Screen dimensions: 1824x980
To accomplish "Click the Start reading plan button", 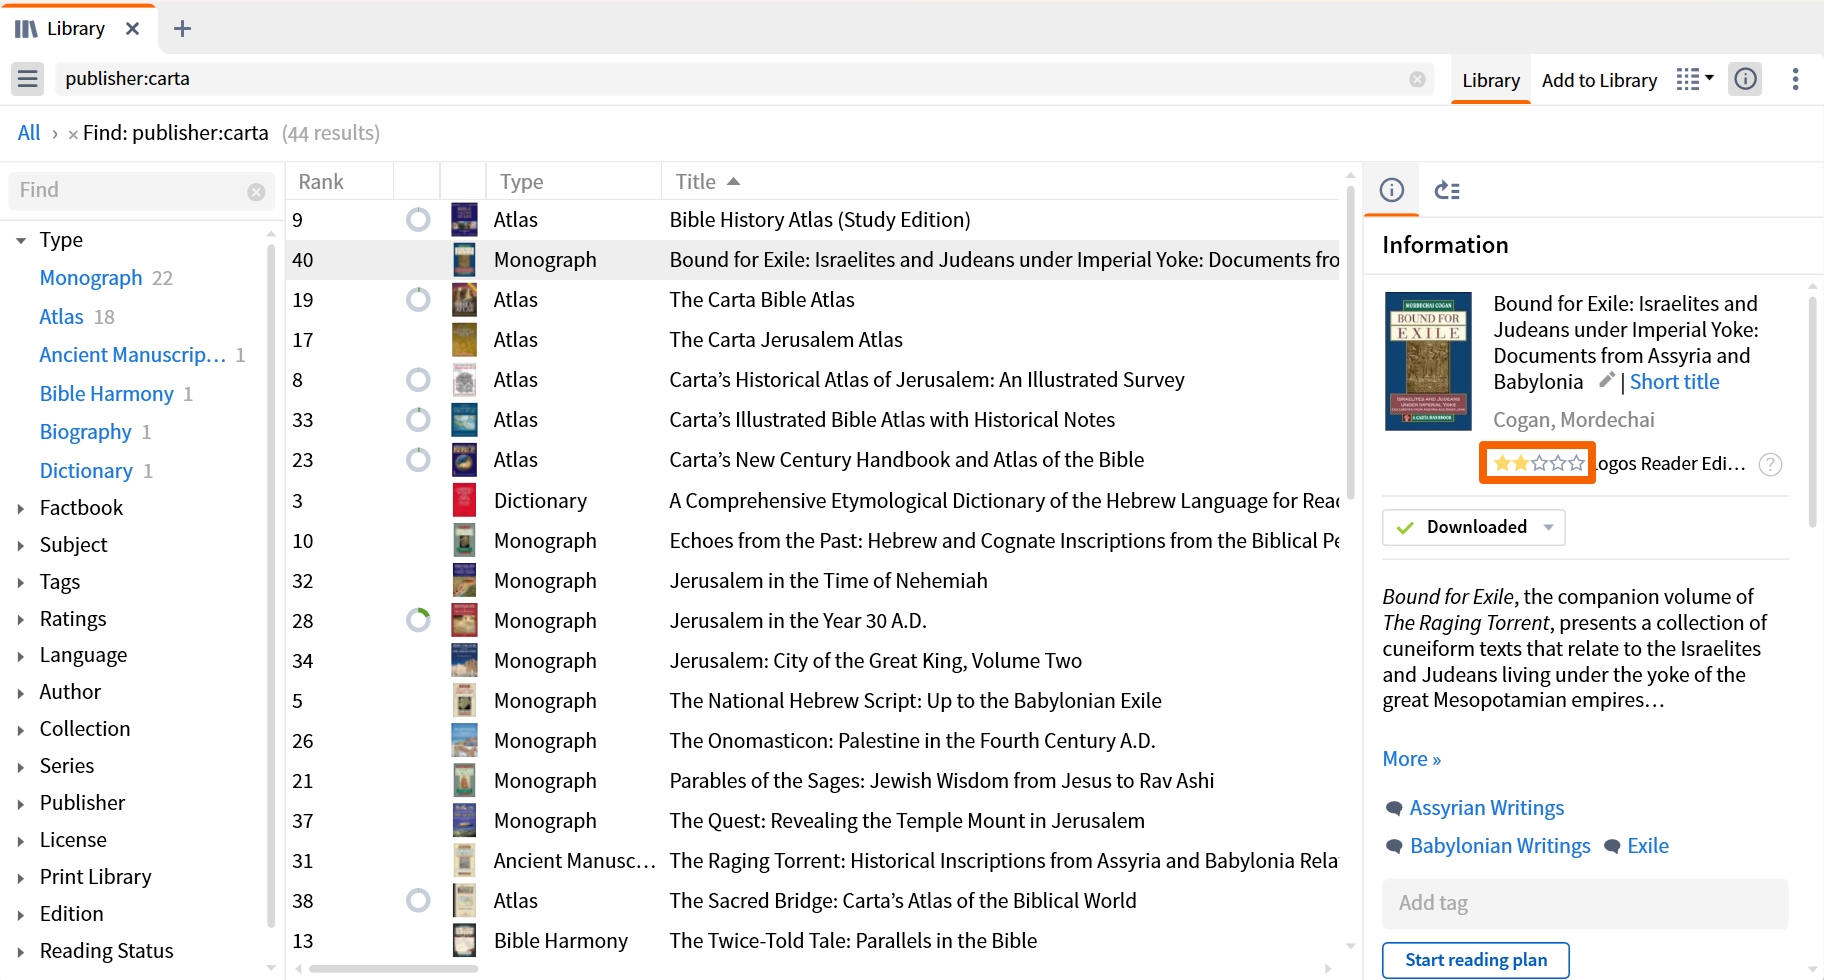I will click(x=1476, y=960).
